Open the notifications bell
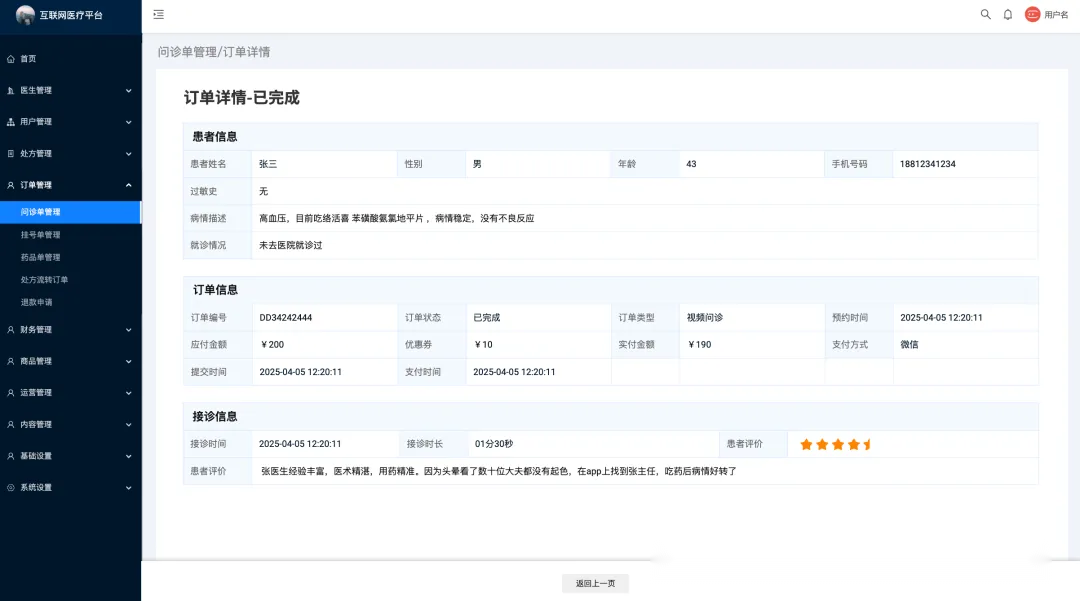This screenshot has height=601, width=1080. (1008, 15)
